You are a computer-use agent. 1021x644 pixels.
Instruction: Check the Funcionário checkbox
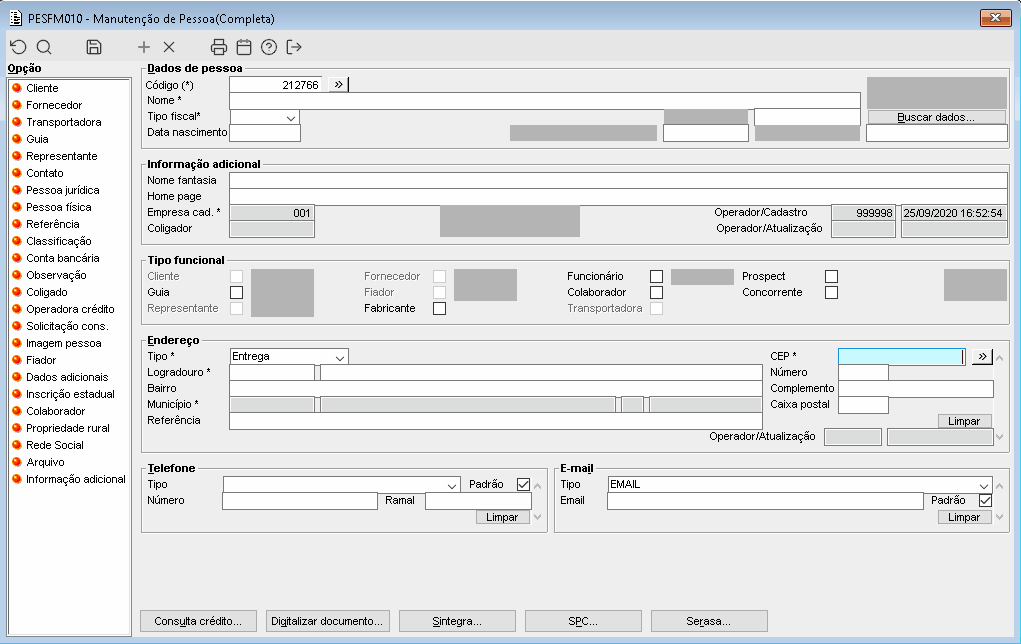656,276
